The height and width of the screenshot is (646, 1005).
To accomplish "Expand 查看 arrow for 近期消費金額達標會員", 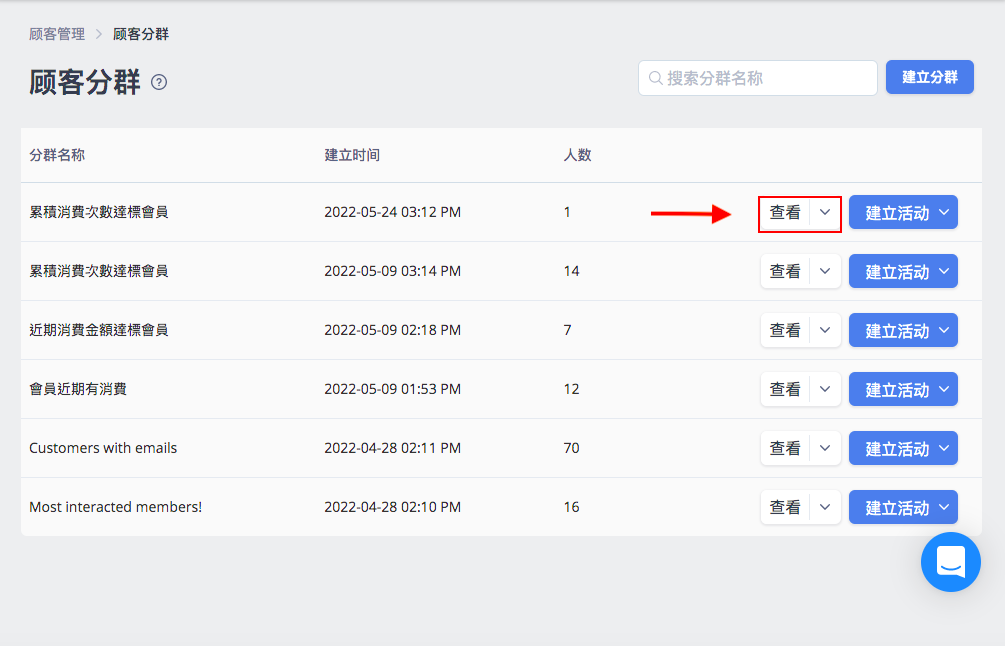I will tap(825, 330).
